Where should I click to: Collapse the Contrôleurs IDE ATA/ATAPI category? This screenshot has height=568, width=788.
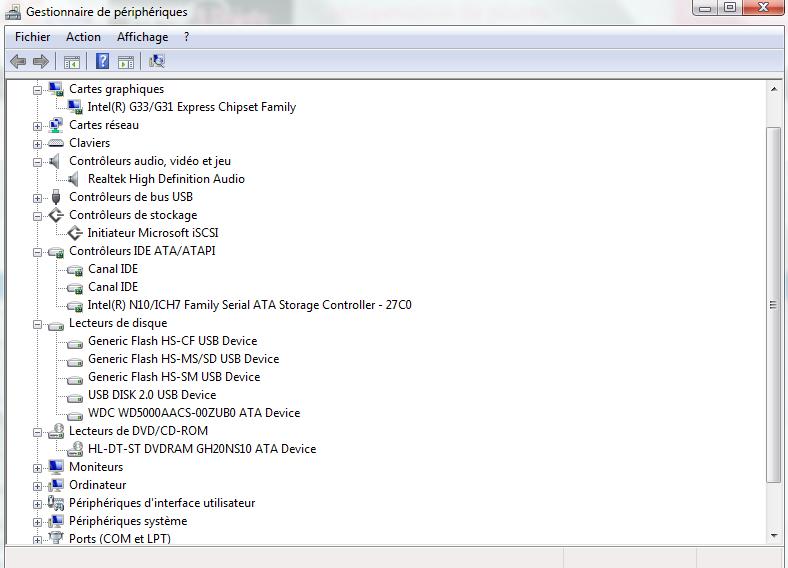[x=38, y=252]
